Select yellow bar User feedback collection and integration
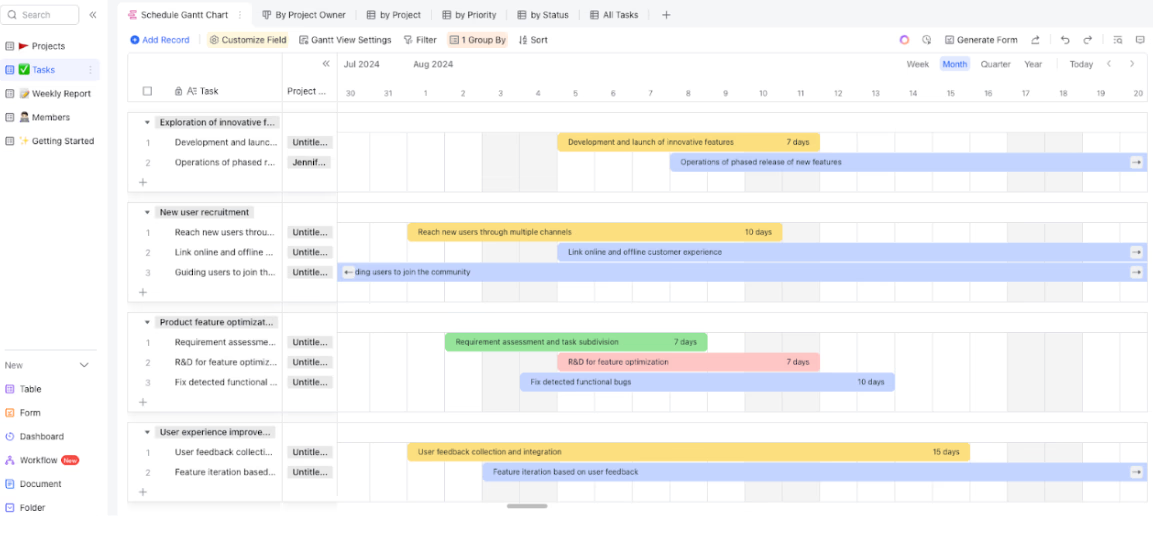1153x544 pixels. tap(688, 452)
